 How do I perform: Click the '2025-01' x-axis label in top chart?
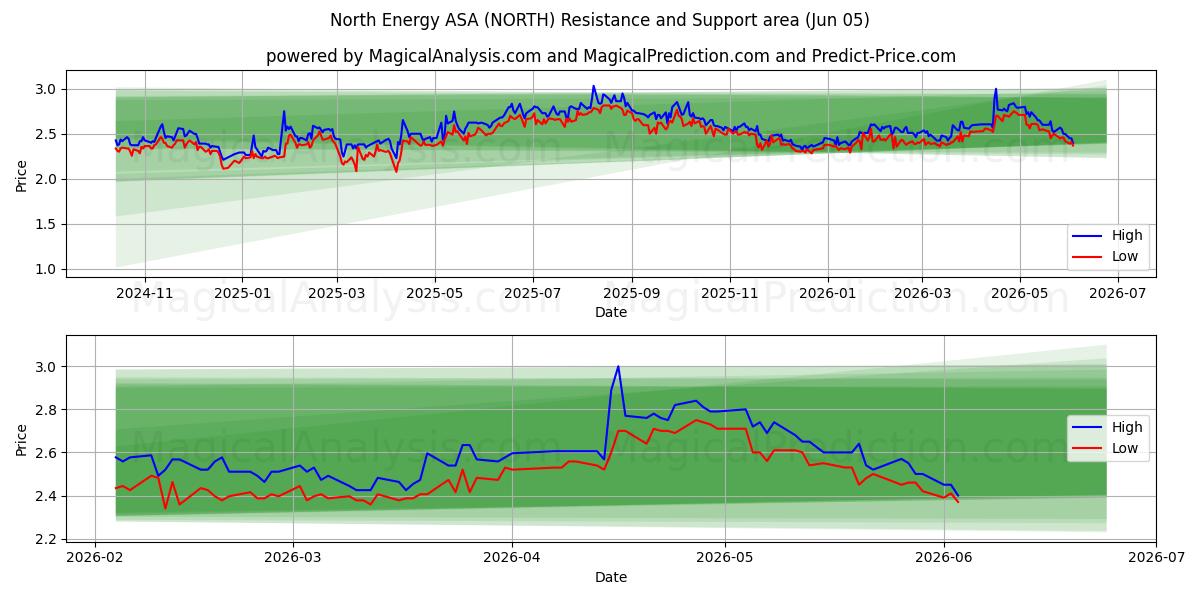243,293
